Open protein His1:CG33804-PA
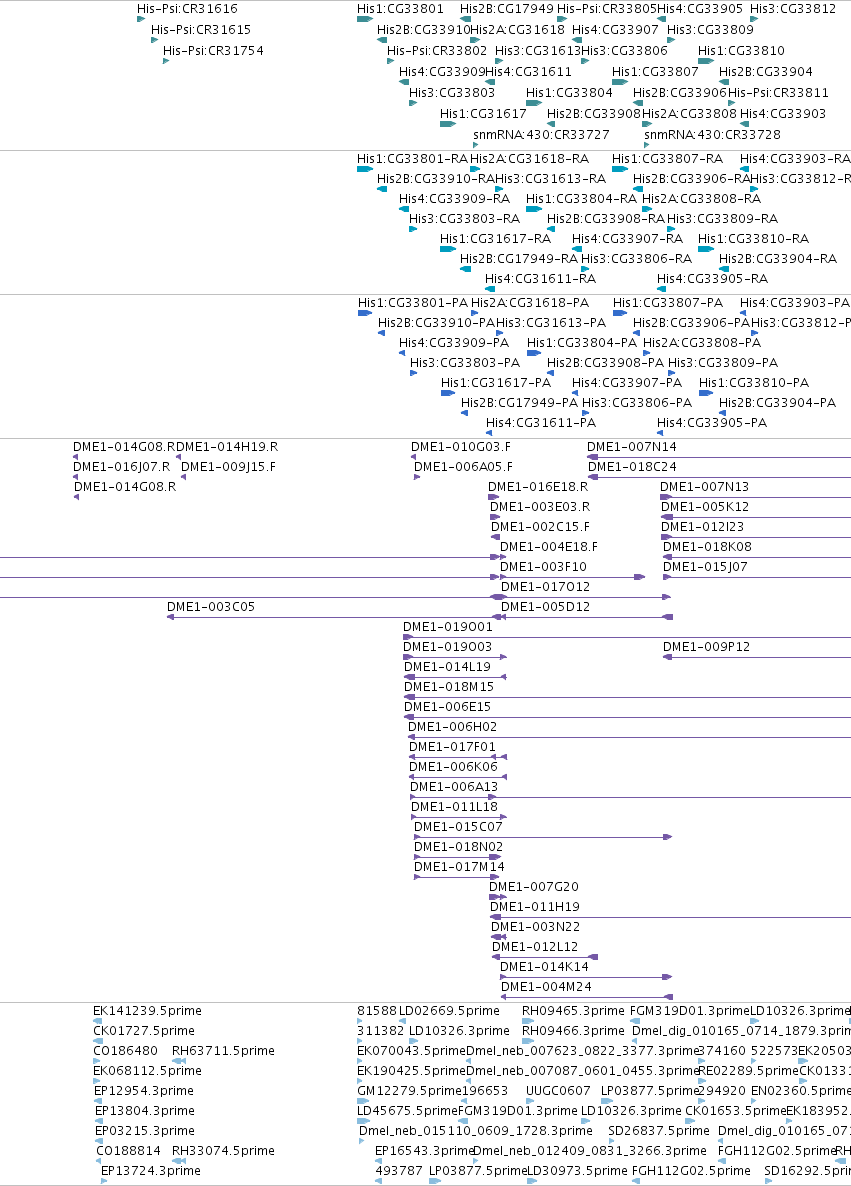The height and width of the screenshot is (1186, 851). 582,343
